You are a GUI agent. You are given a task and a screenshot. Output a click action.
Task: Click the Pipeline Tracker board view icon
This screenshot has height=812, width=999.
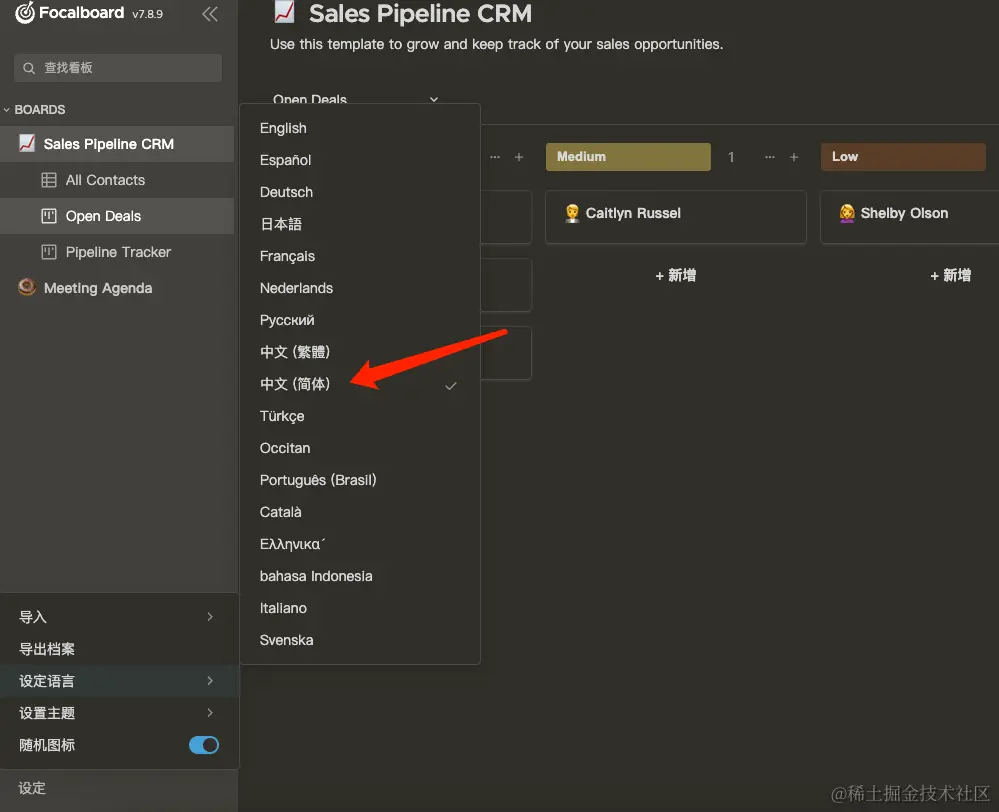click(48, 252)
